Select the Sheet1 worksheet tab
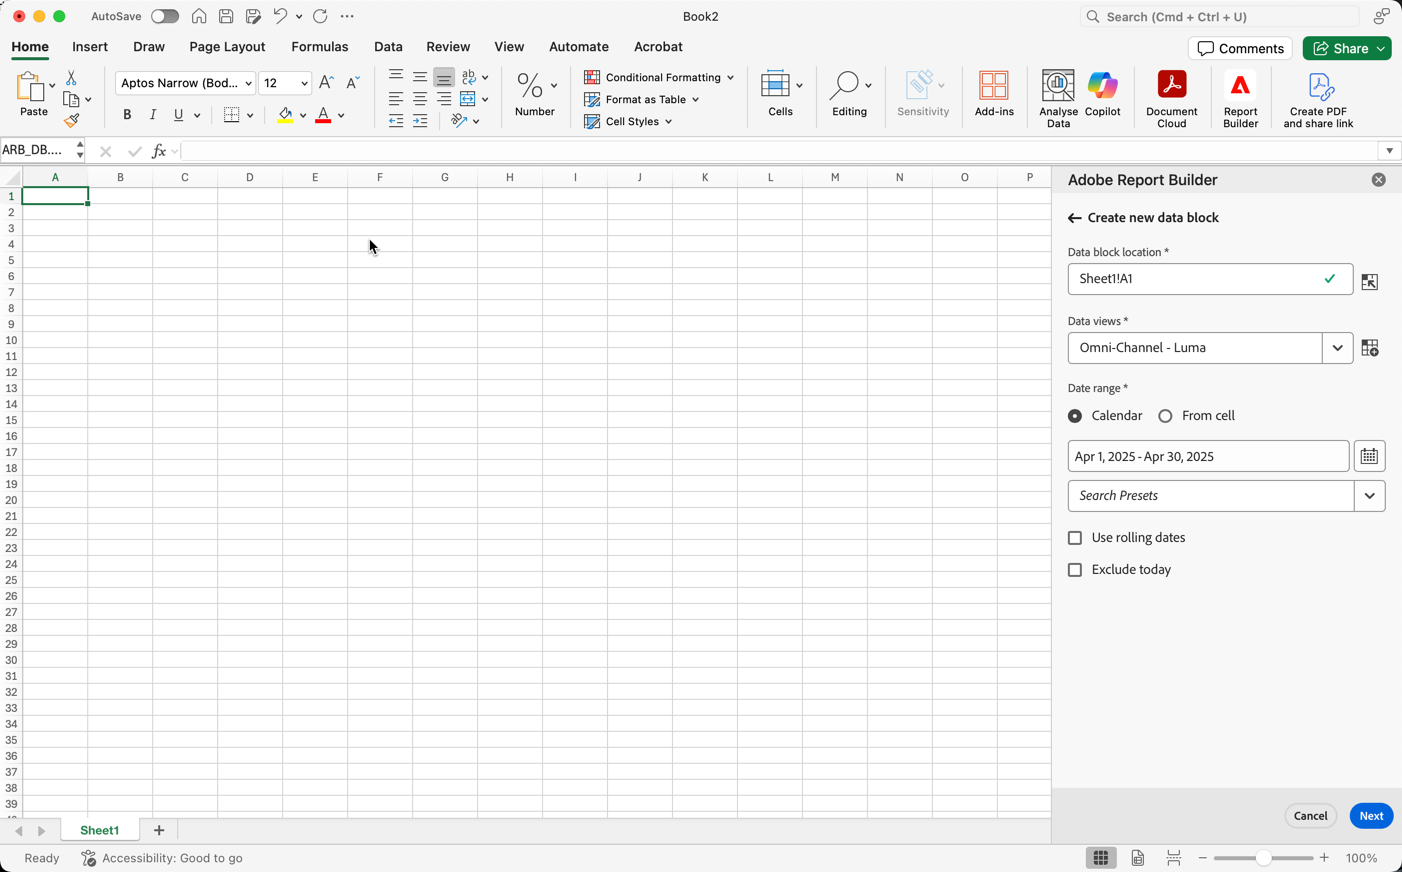This screenshot has width=1402, height=872. click(99, 831)
